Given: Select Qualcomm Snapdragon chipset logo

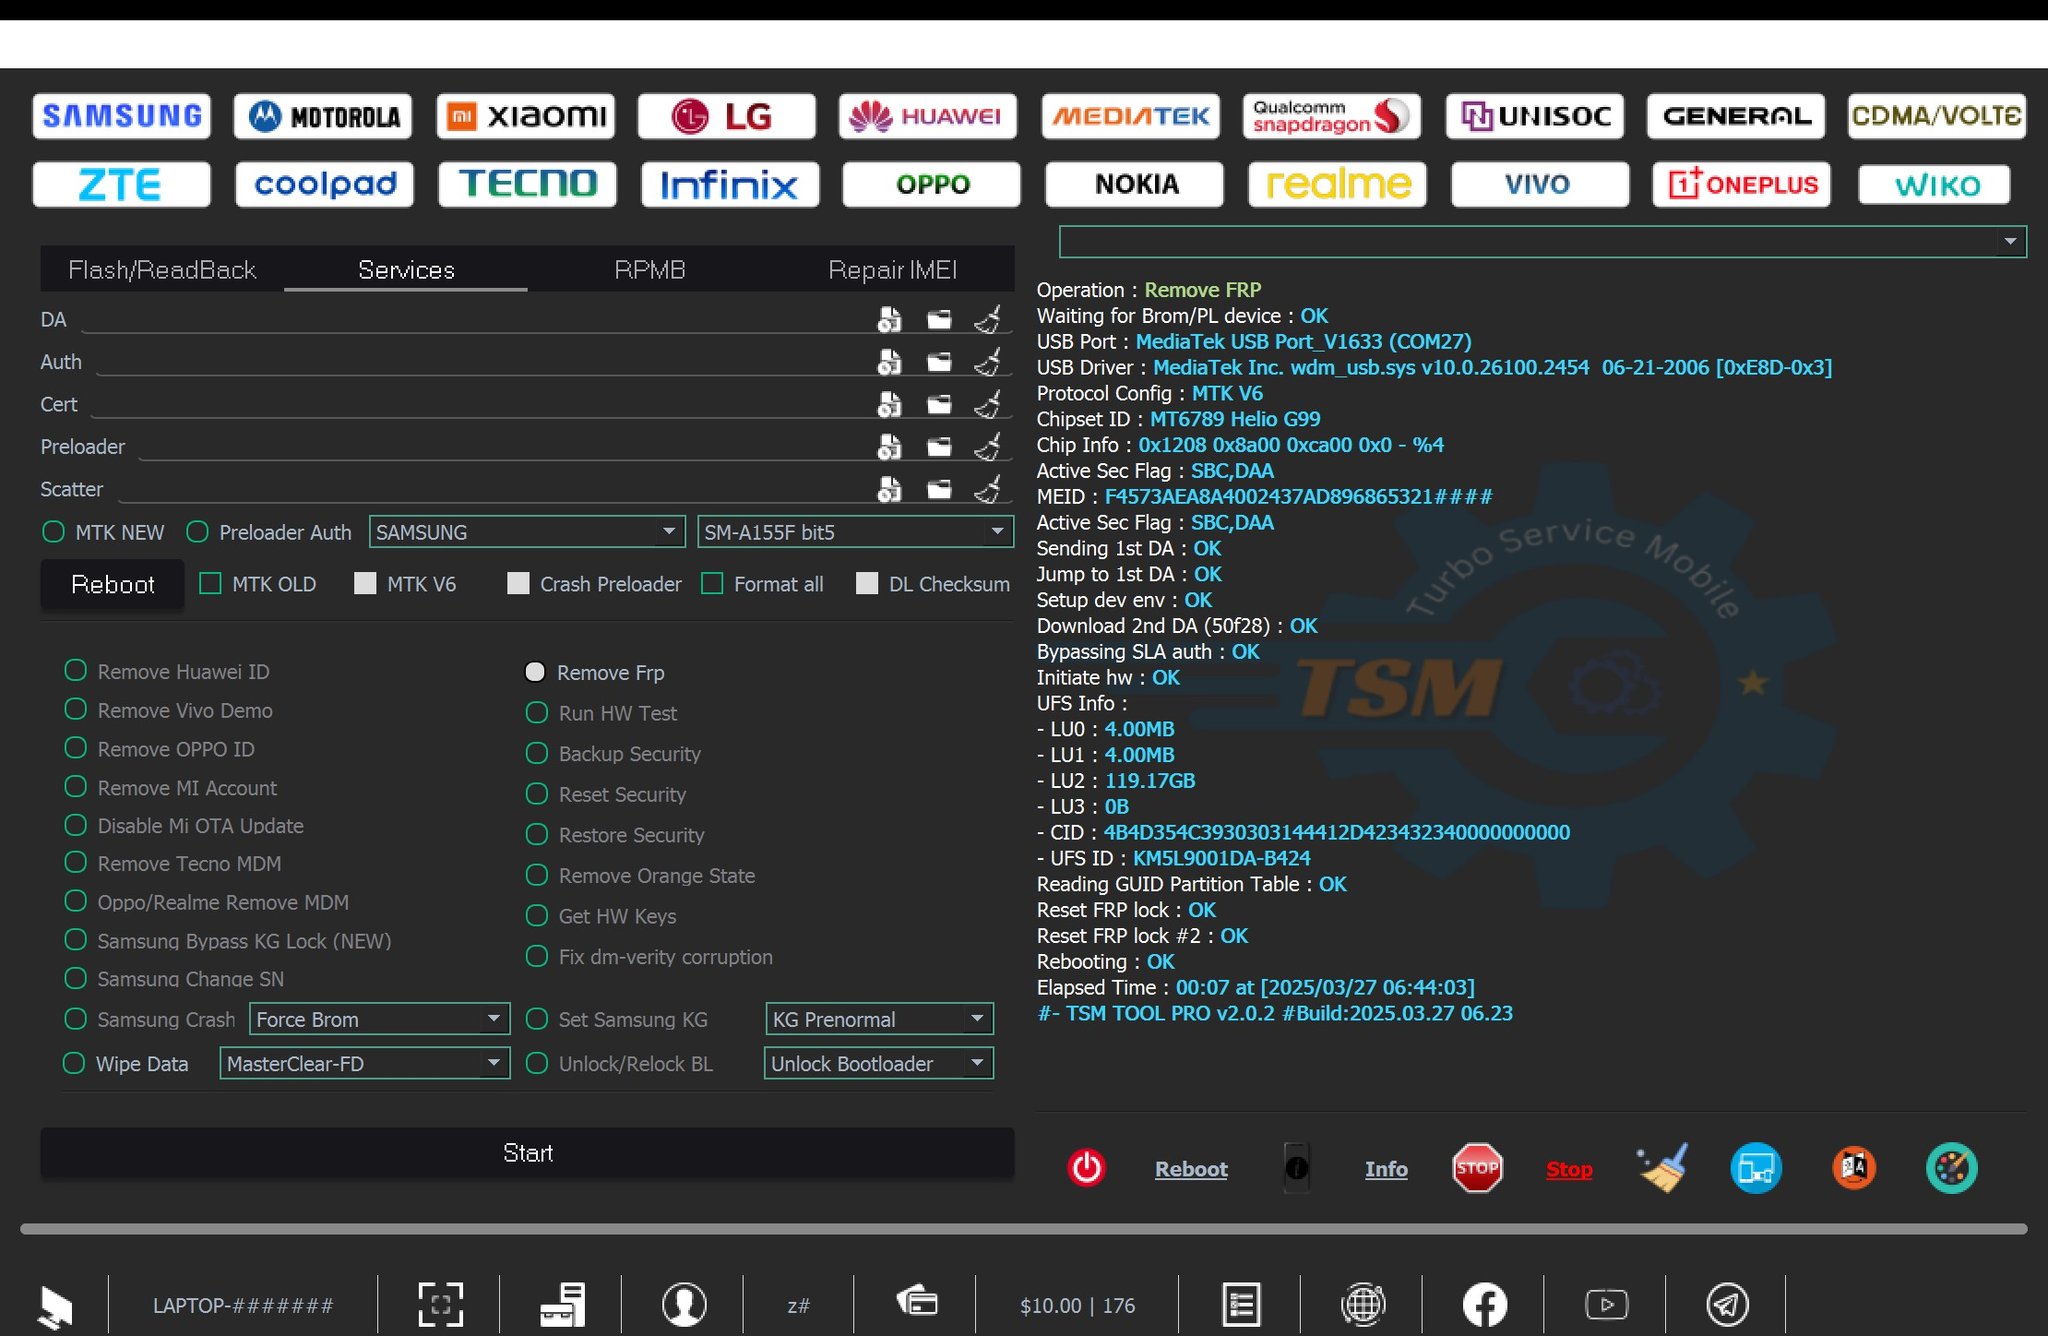Looking at the screenshot, I should (1332, 116).
